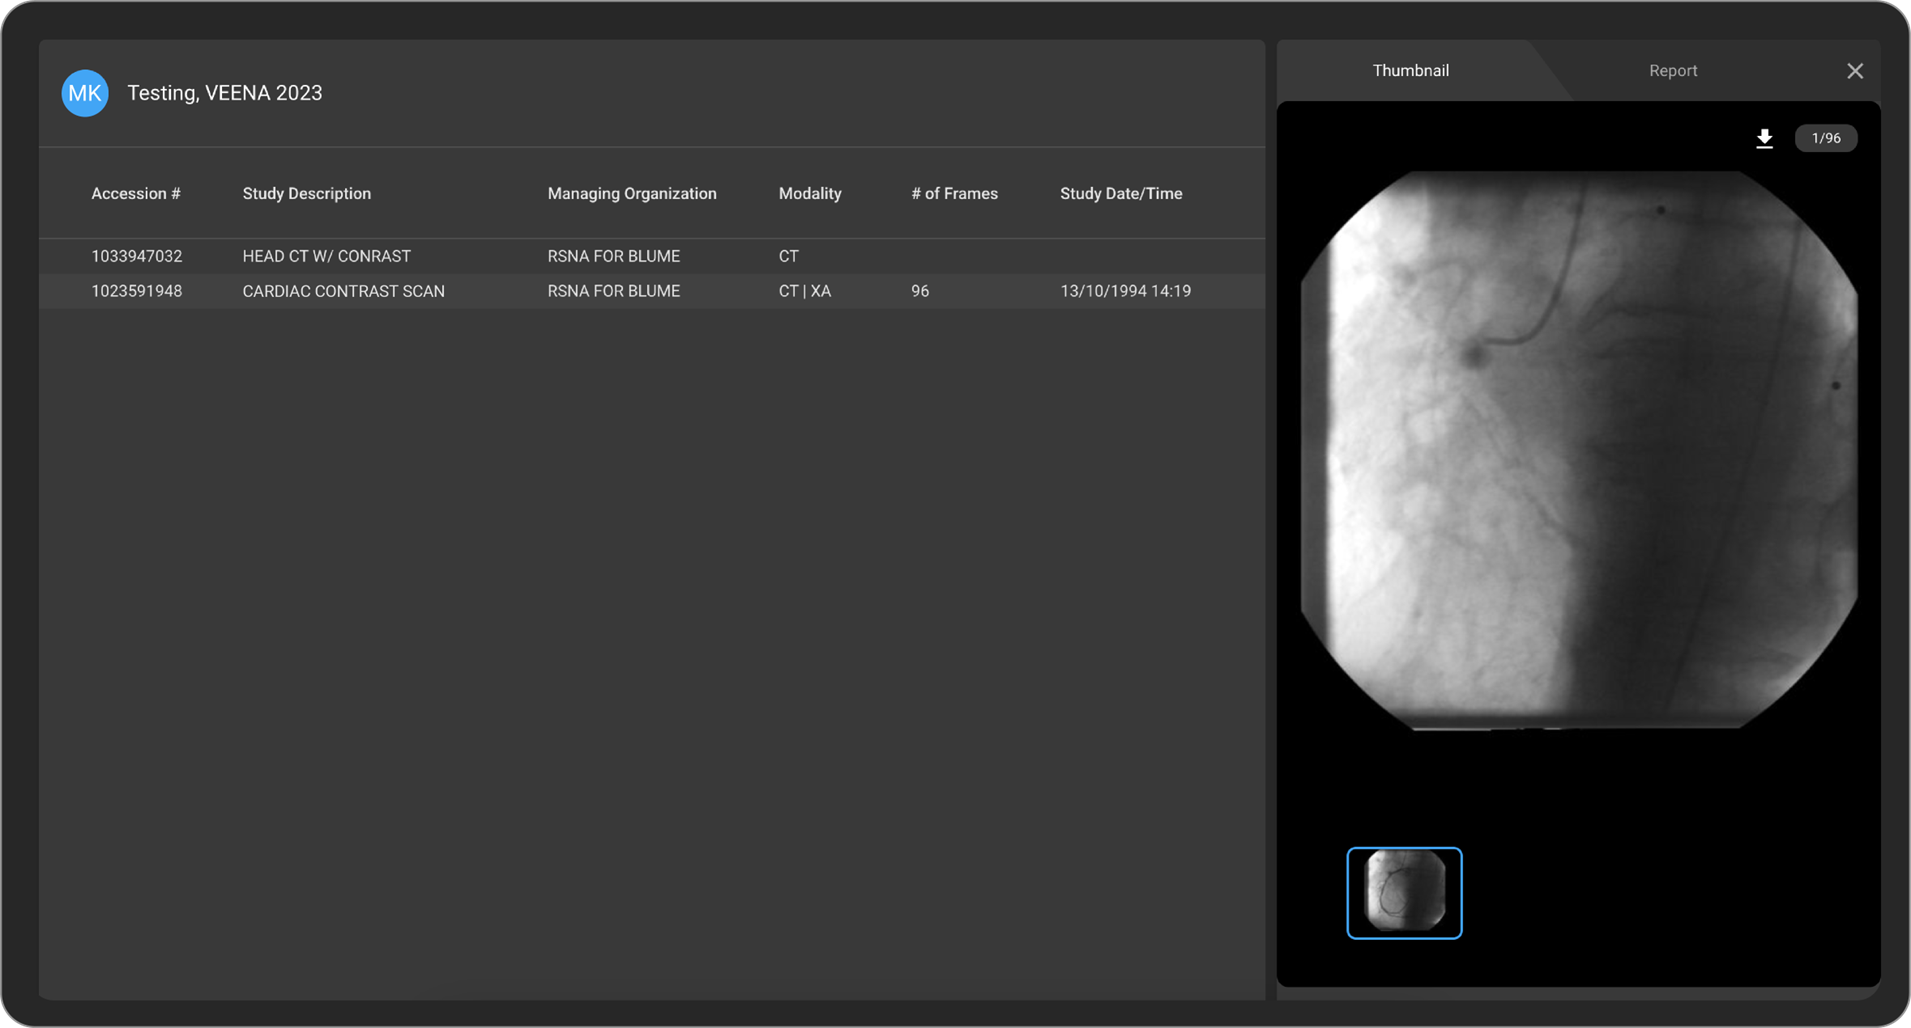
Task: Select the Thumbnail tab
Action: 1410,71
